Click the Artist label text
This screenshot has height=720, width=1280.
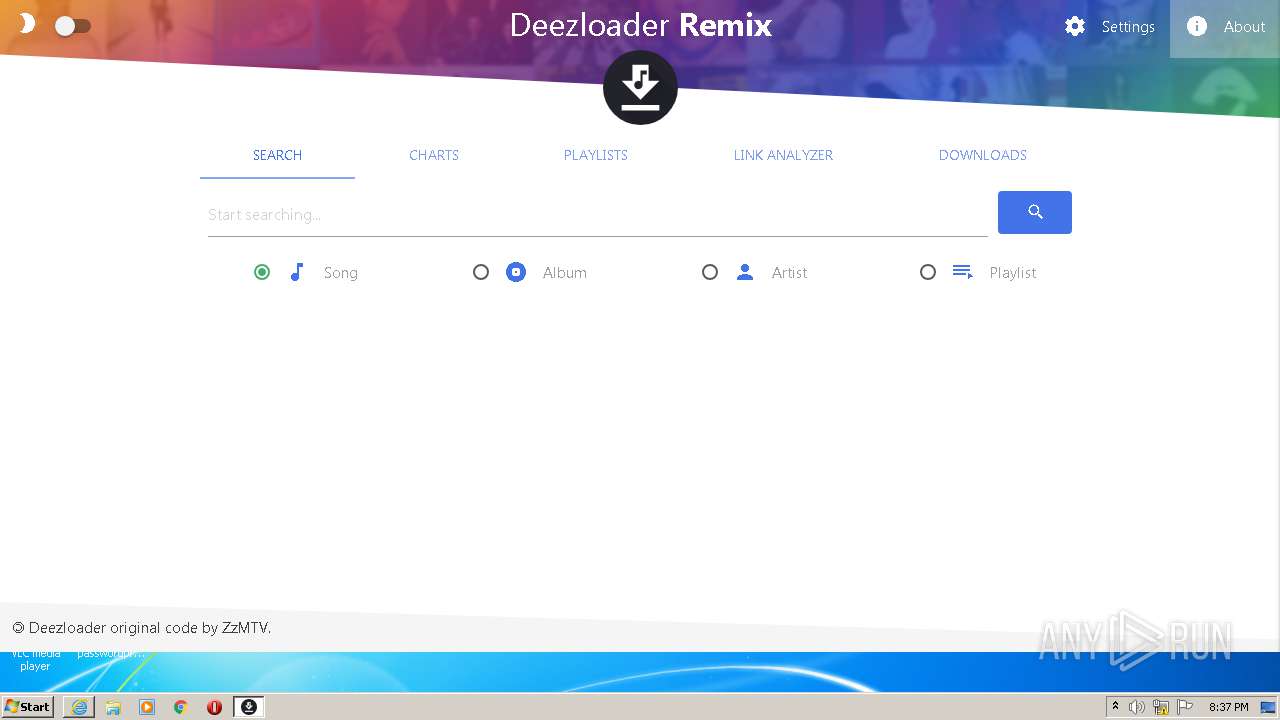pos(790,273)
